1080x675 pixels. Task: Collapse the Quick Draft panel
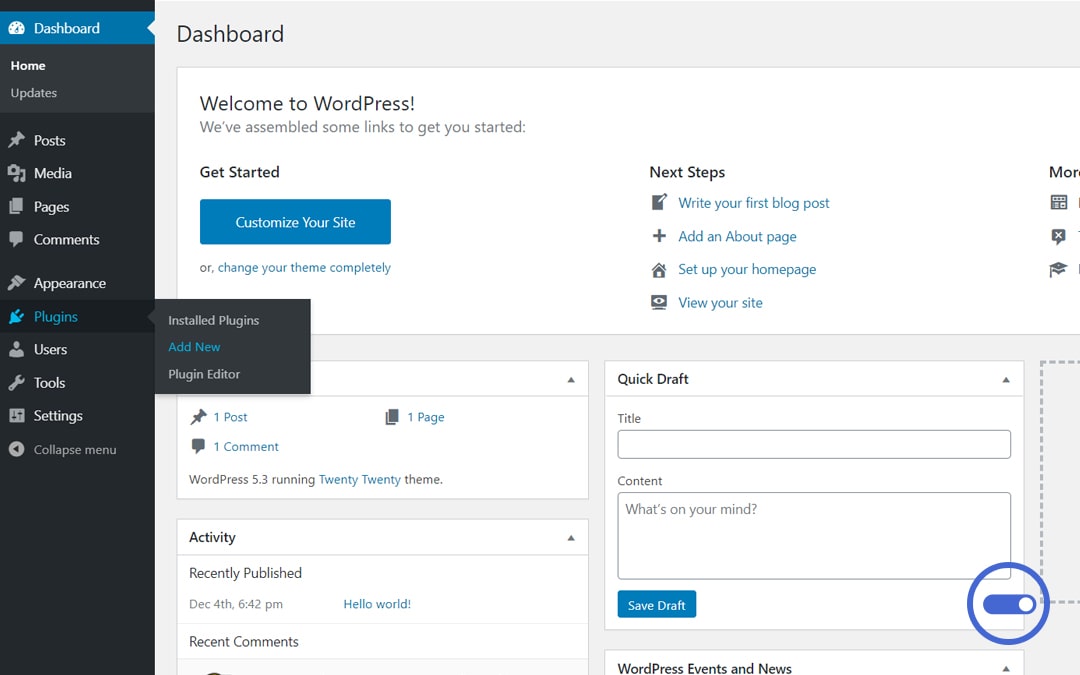pyautogui.click(x=1006, y=380)
